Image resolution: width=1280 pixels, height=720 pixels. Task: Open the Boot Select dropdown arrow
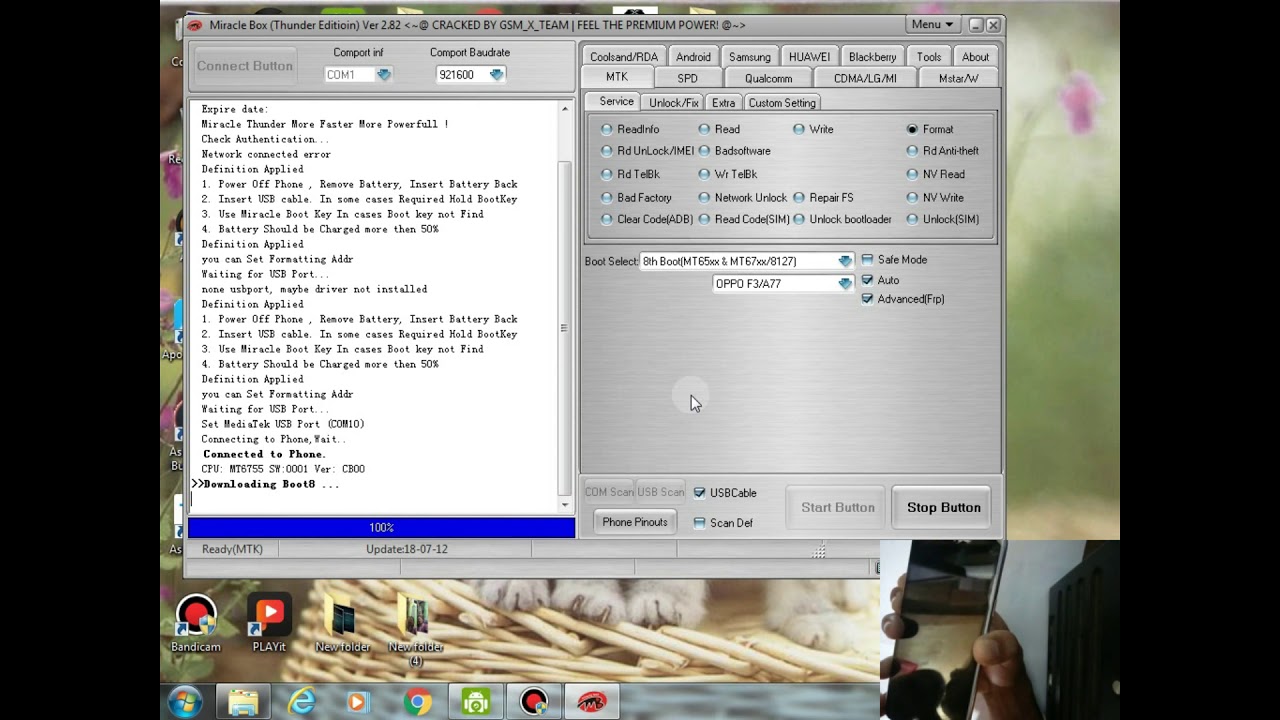click(845, 261)
